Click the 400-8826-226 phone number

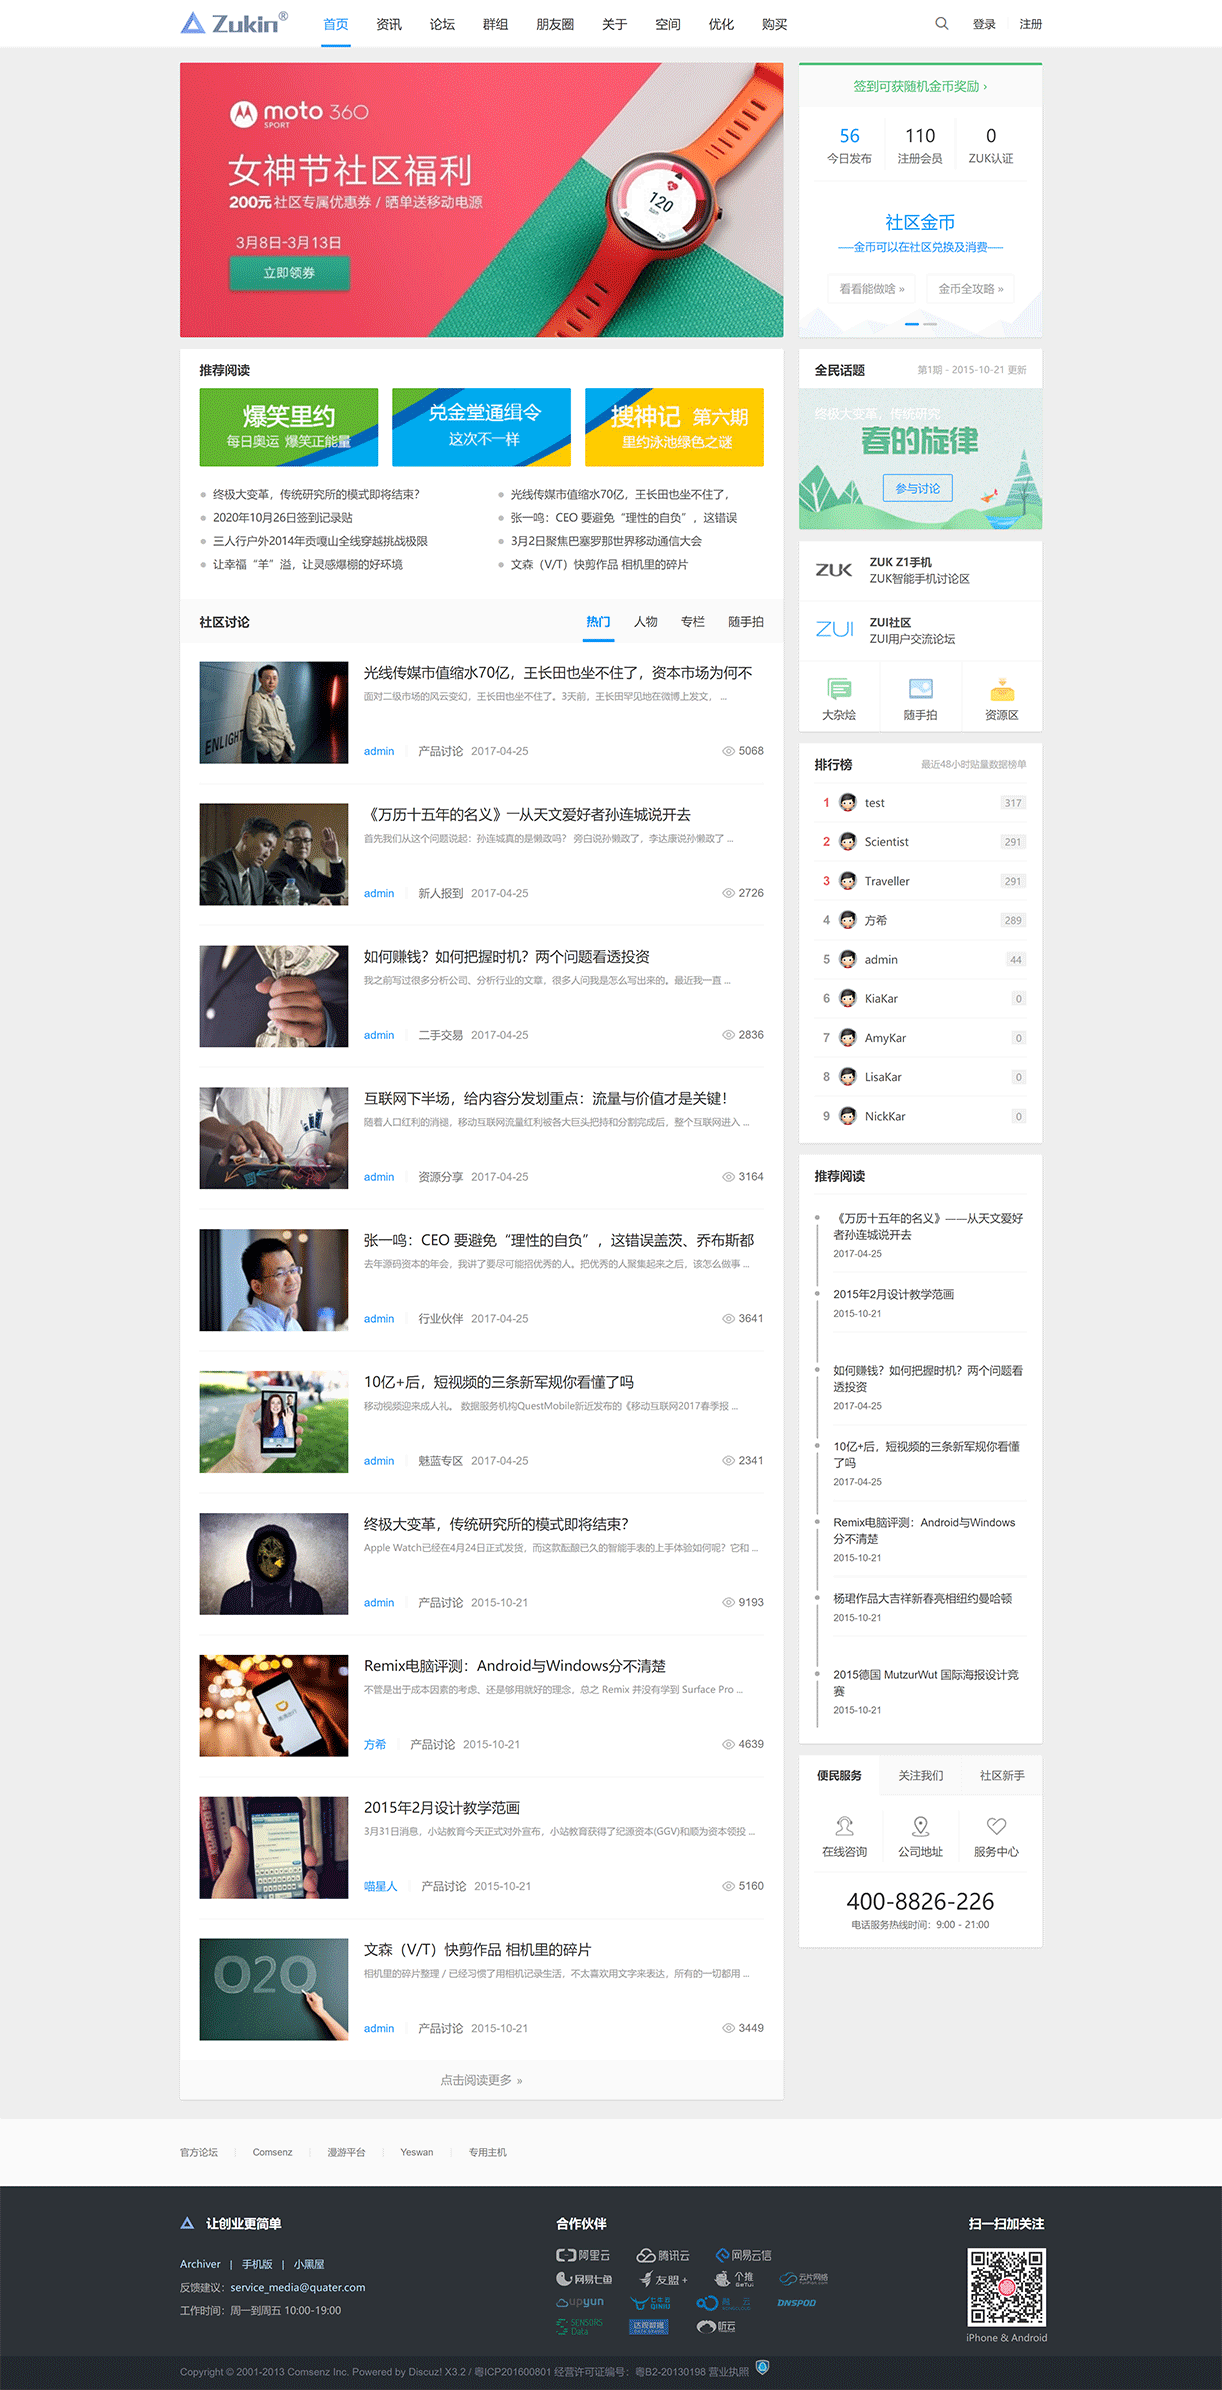[920, 1901]
